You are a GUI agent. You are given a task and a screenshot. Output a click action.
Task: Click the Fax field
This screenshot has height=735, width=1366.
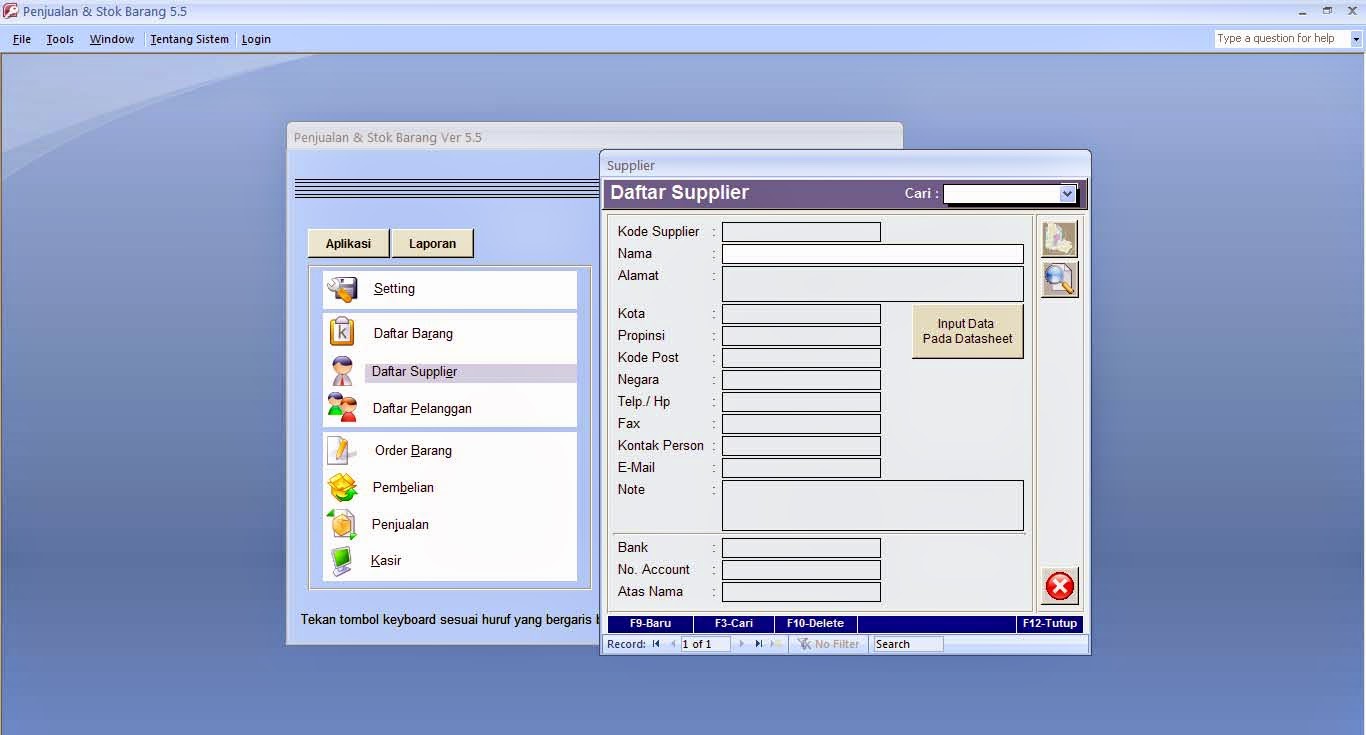801,424
